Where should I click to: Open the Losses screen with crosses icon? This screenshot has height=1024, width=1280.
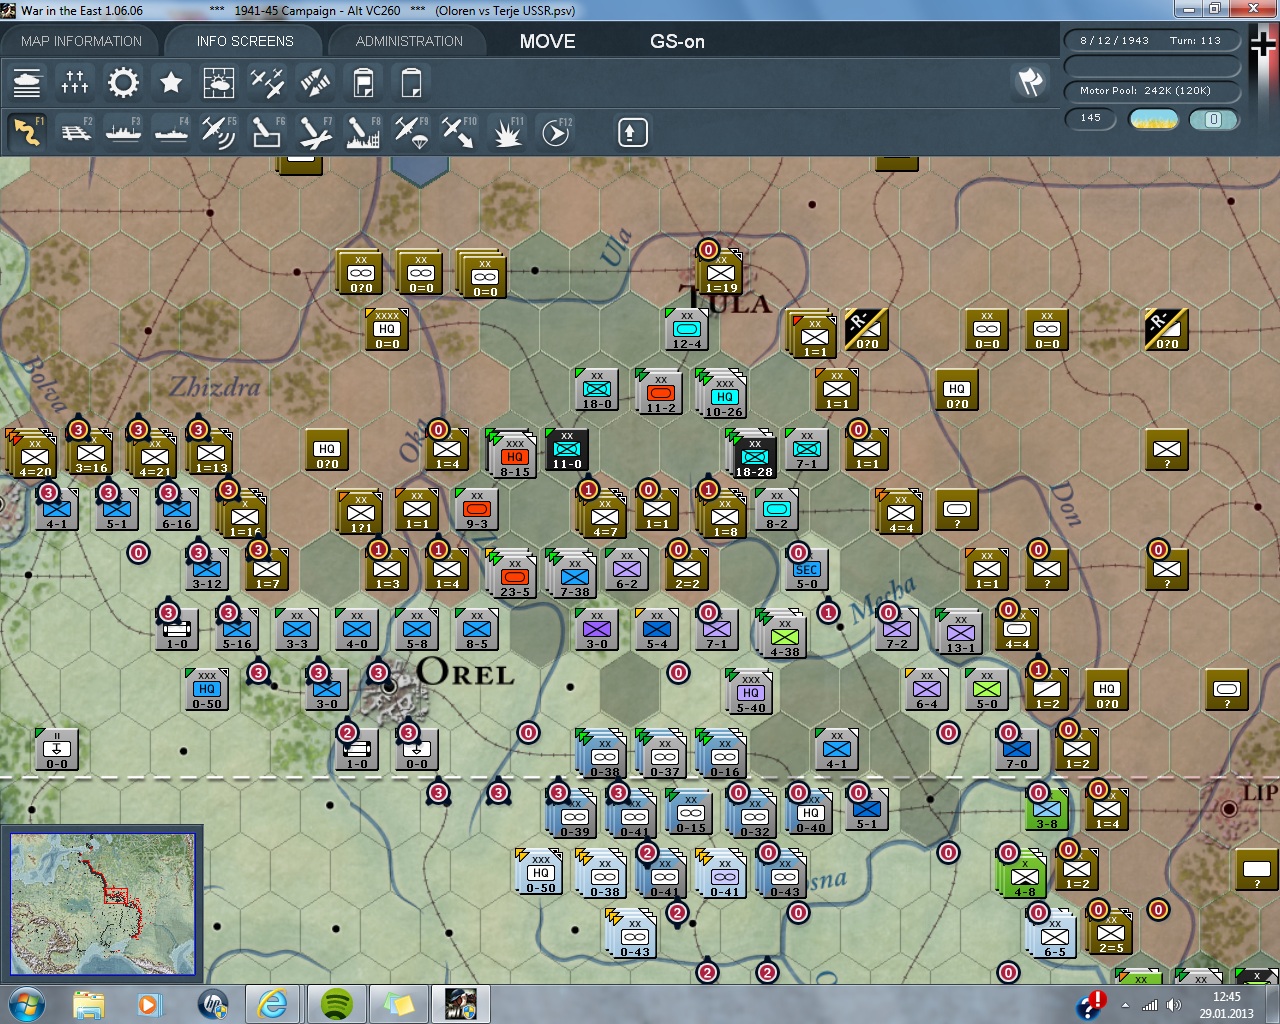point(75,82)
